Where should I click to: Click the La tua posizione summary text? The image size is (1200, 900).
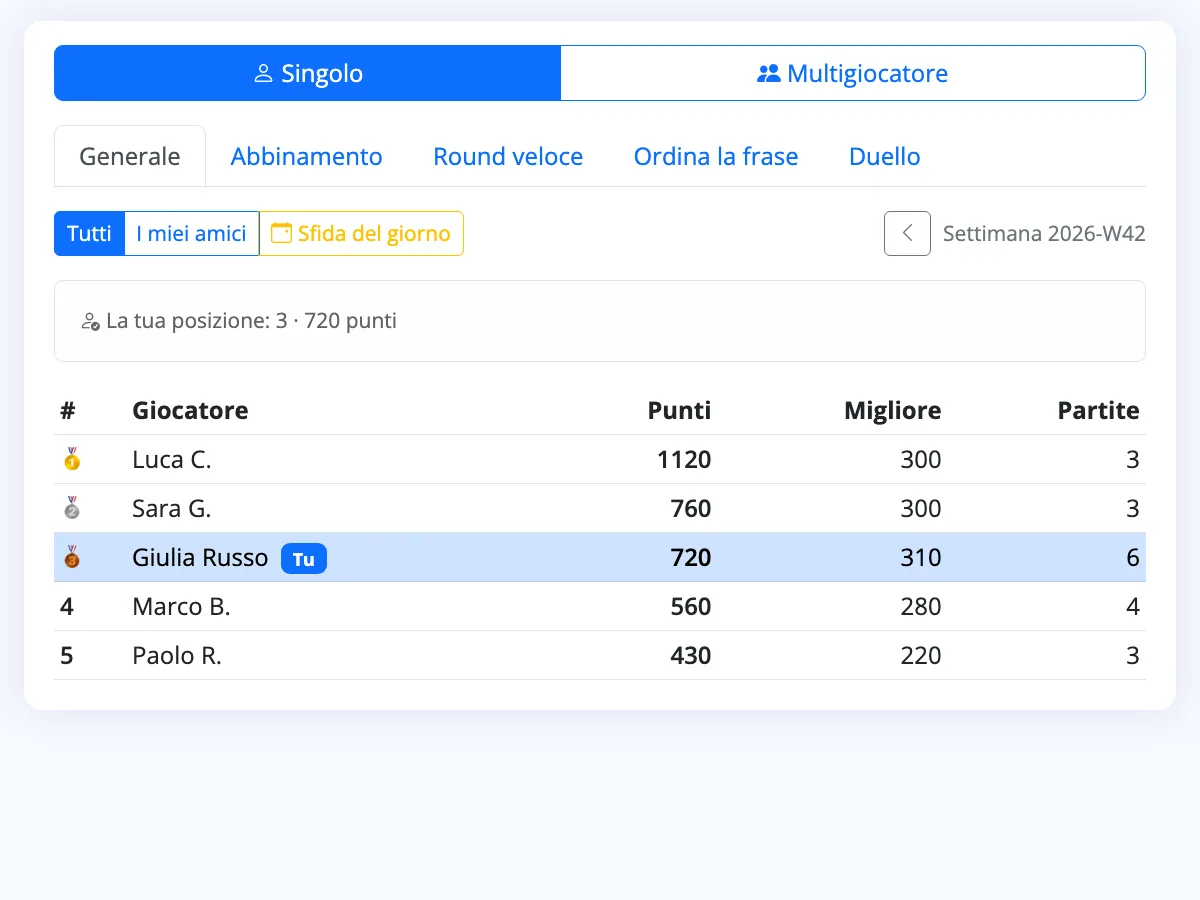(251, 321)
